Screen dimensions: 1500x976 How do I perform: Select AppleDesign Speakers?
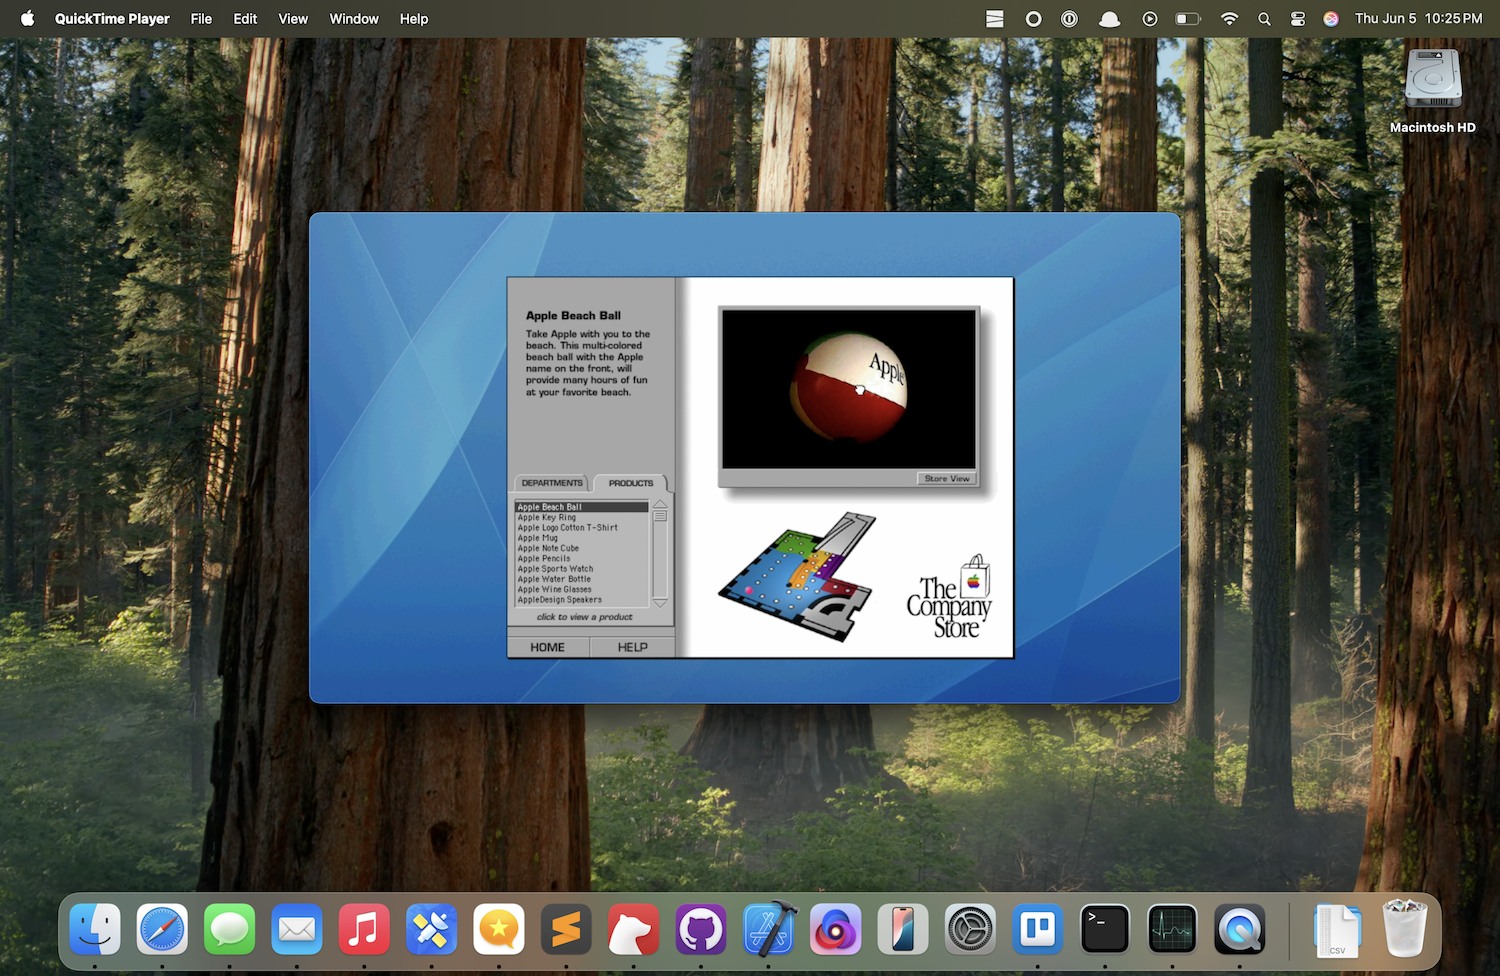[x=582, y=600]
